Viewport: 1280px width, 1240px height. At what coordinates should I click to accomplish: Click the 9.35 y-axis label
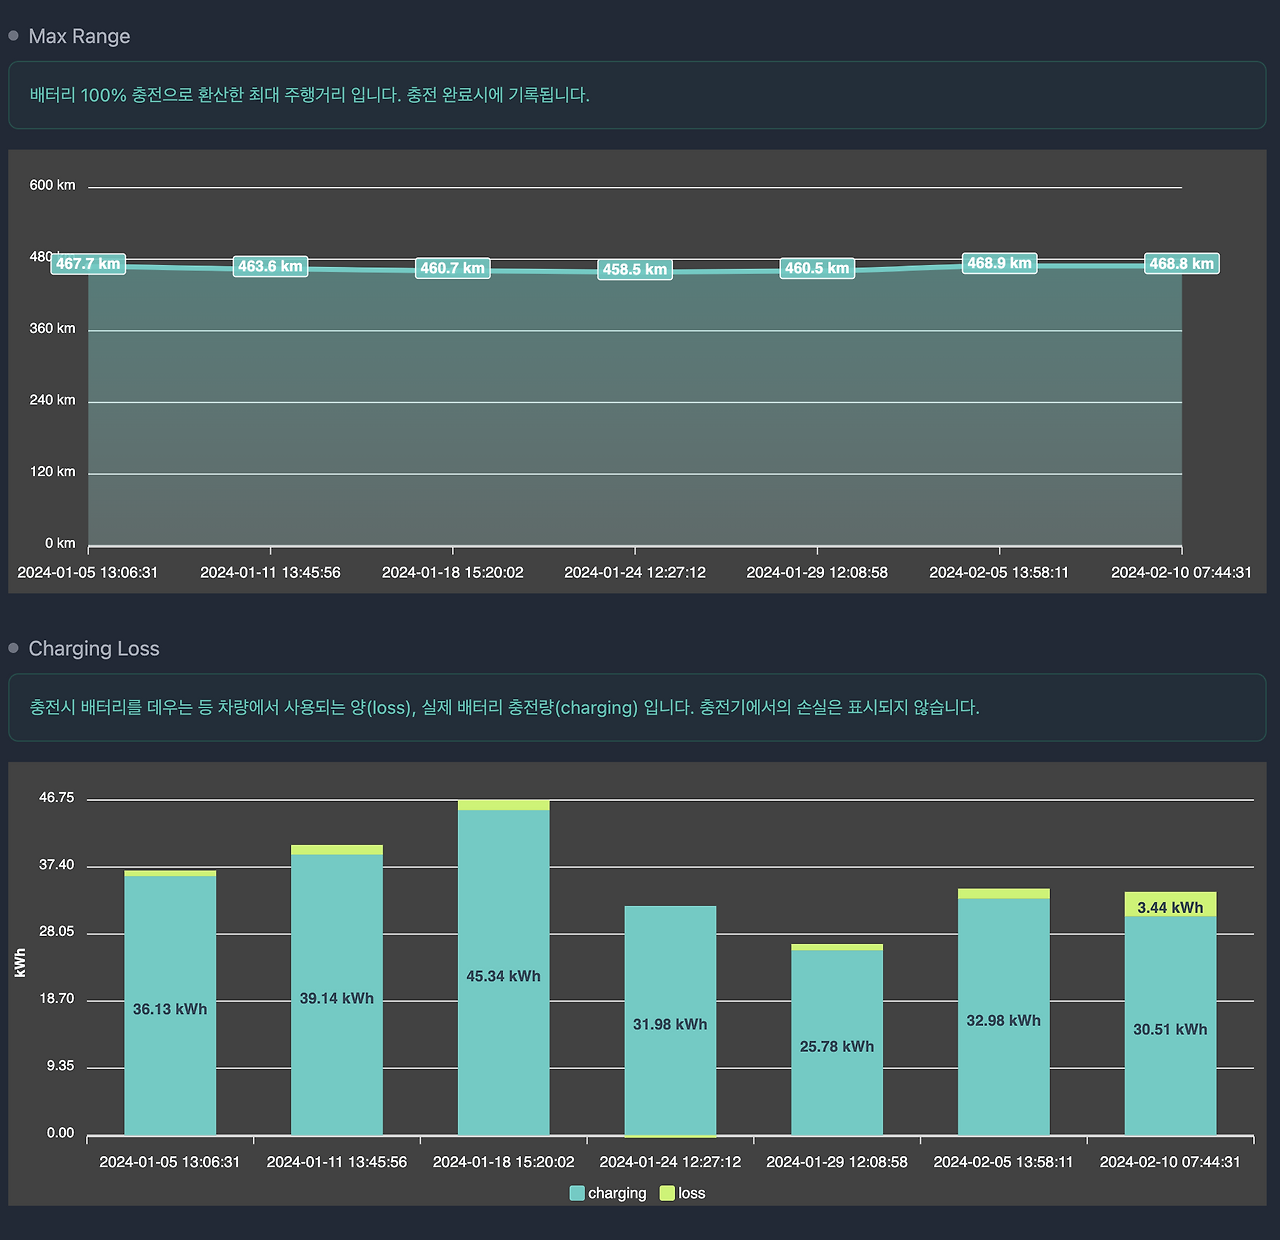click(x=60, y=1066)
